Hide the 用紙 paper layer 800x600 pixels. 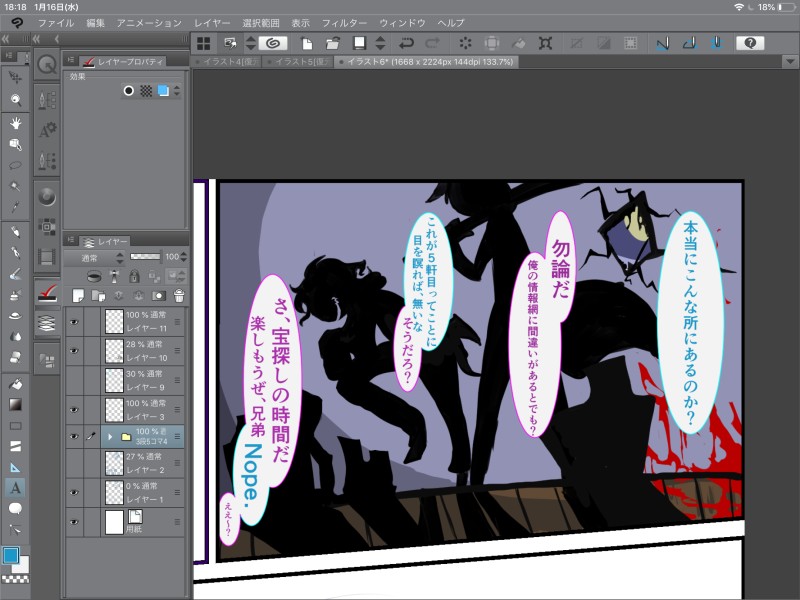(x=74, y=522)
